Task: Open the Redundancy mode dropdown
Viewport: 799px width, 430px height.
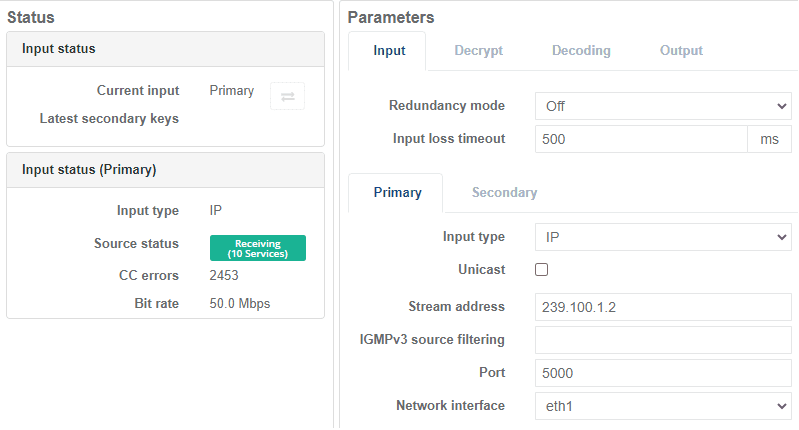Action: tap(663, 106)
